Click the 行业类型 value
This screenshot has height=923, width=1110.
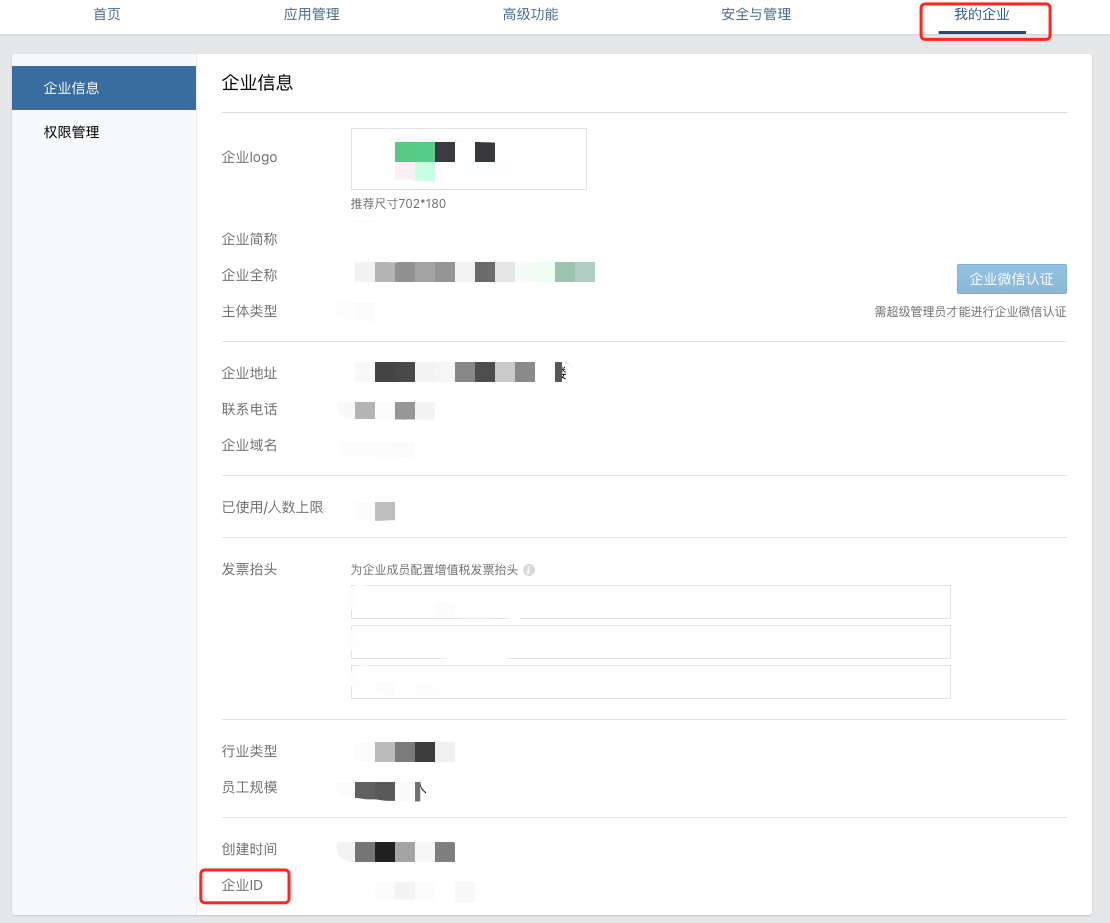[405, 750]
